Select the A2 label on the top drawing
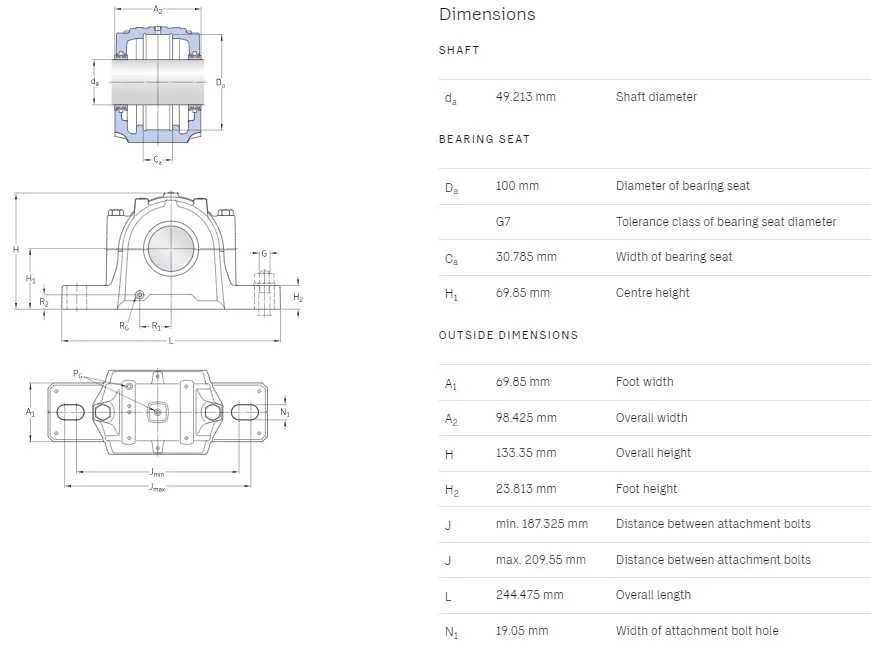871x648 pixels. pyautogui.click(x=157, y=8)
